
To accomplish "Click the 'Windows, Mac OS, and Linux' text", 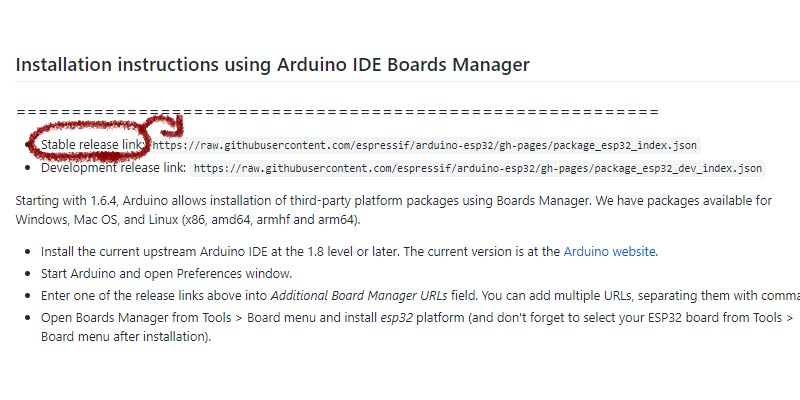I will tap(96, 220).
